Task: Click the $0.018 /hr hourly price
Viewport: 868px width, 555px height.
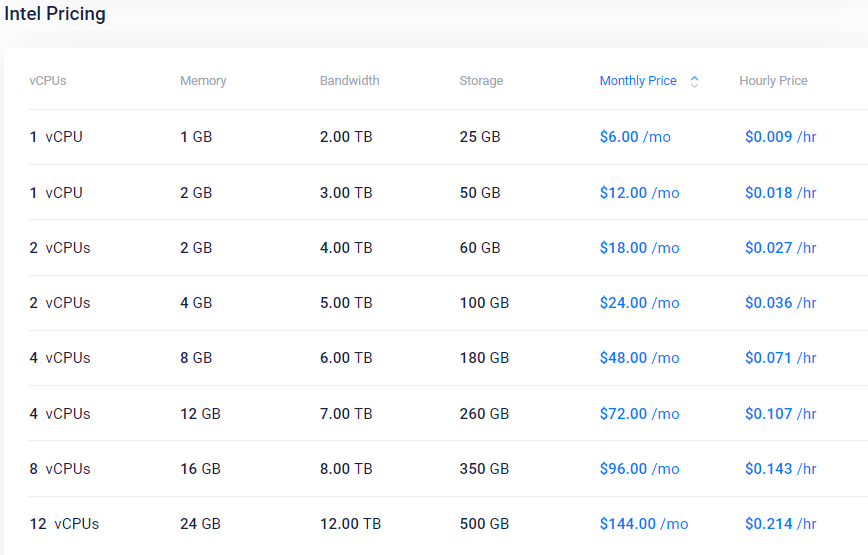Action: click(x=781, y=193)
